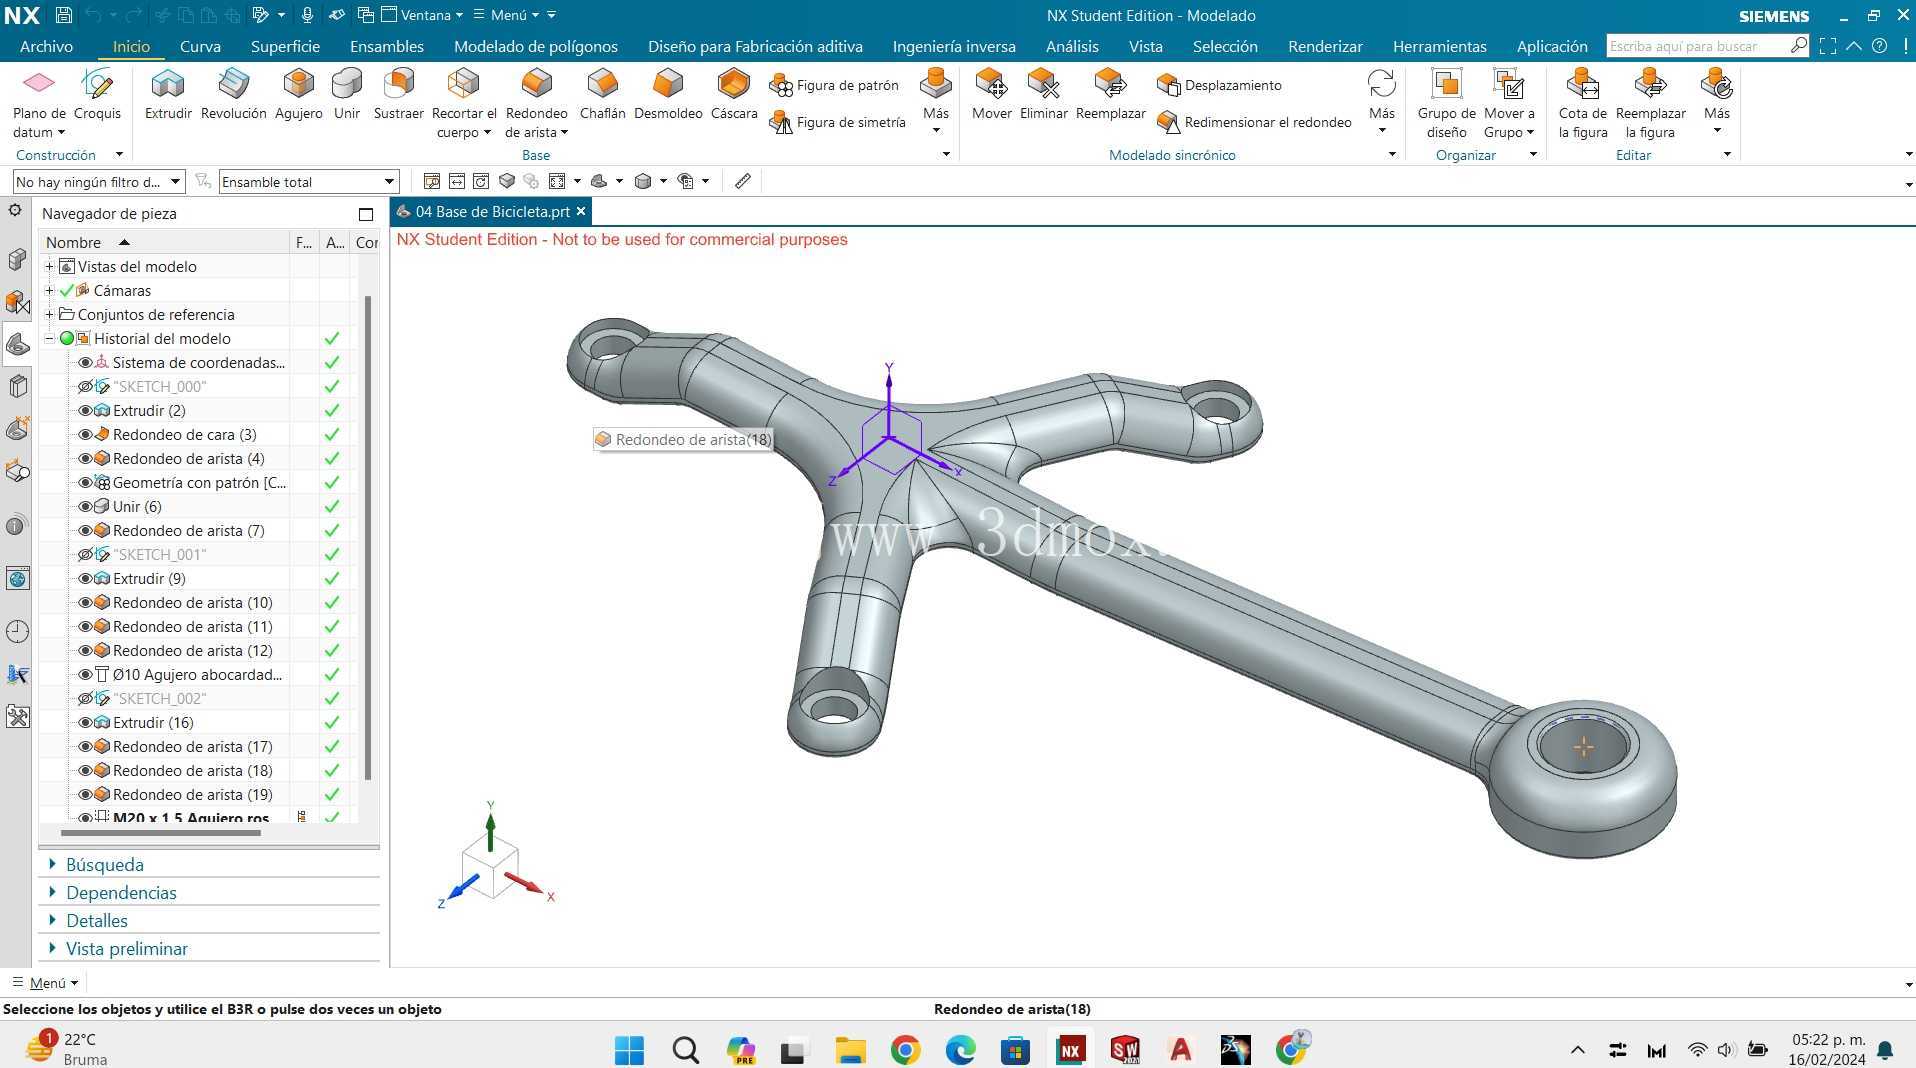This screenshot has height=1068, width=1916.
Task: Expand the Dependencias section
Action: tap(52, 892)
